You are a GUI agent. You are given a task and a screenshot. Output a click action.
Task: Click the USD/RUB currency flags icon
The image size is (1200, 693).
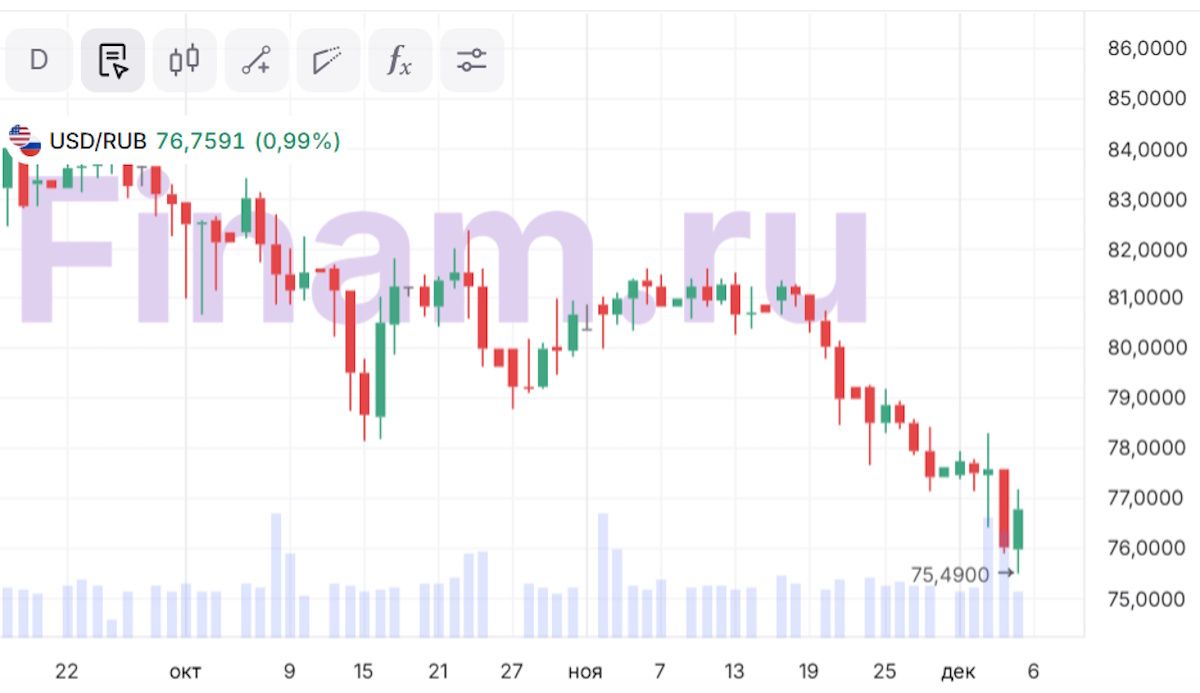[25, 141]
